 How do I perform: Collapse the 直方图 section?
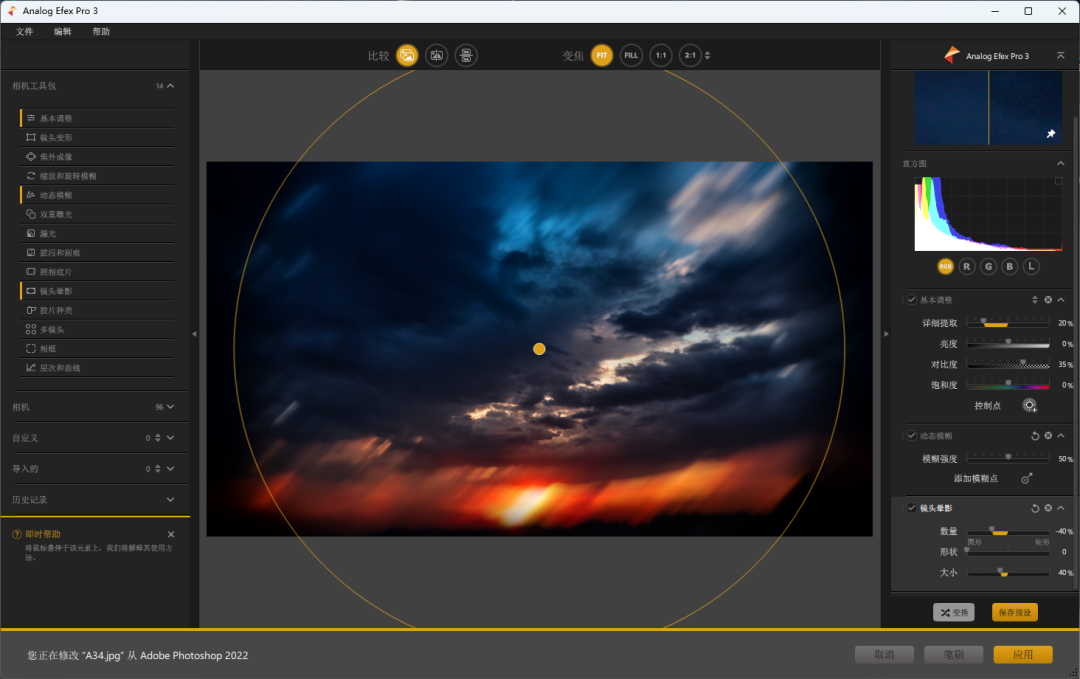coord(1060,163)
